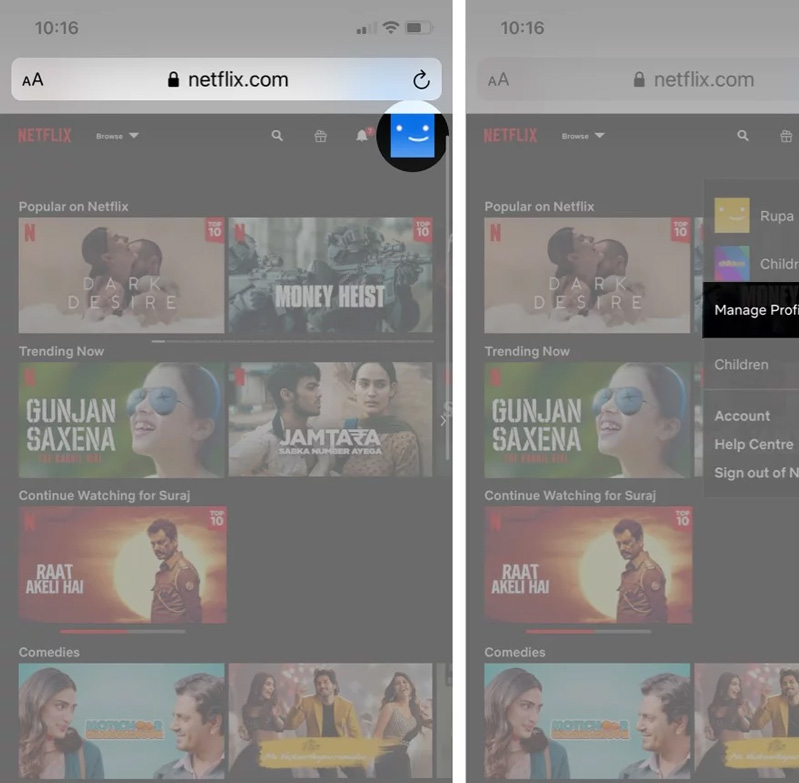The height and width of the screenshot is (783, 799).
Task: Open Gunjan Saxena thumbnail in left screenshot
Action: (x=121, y=420)
